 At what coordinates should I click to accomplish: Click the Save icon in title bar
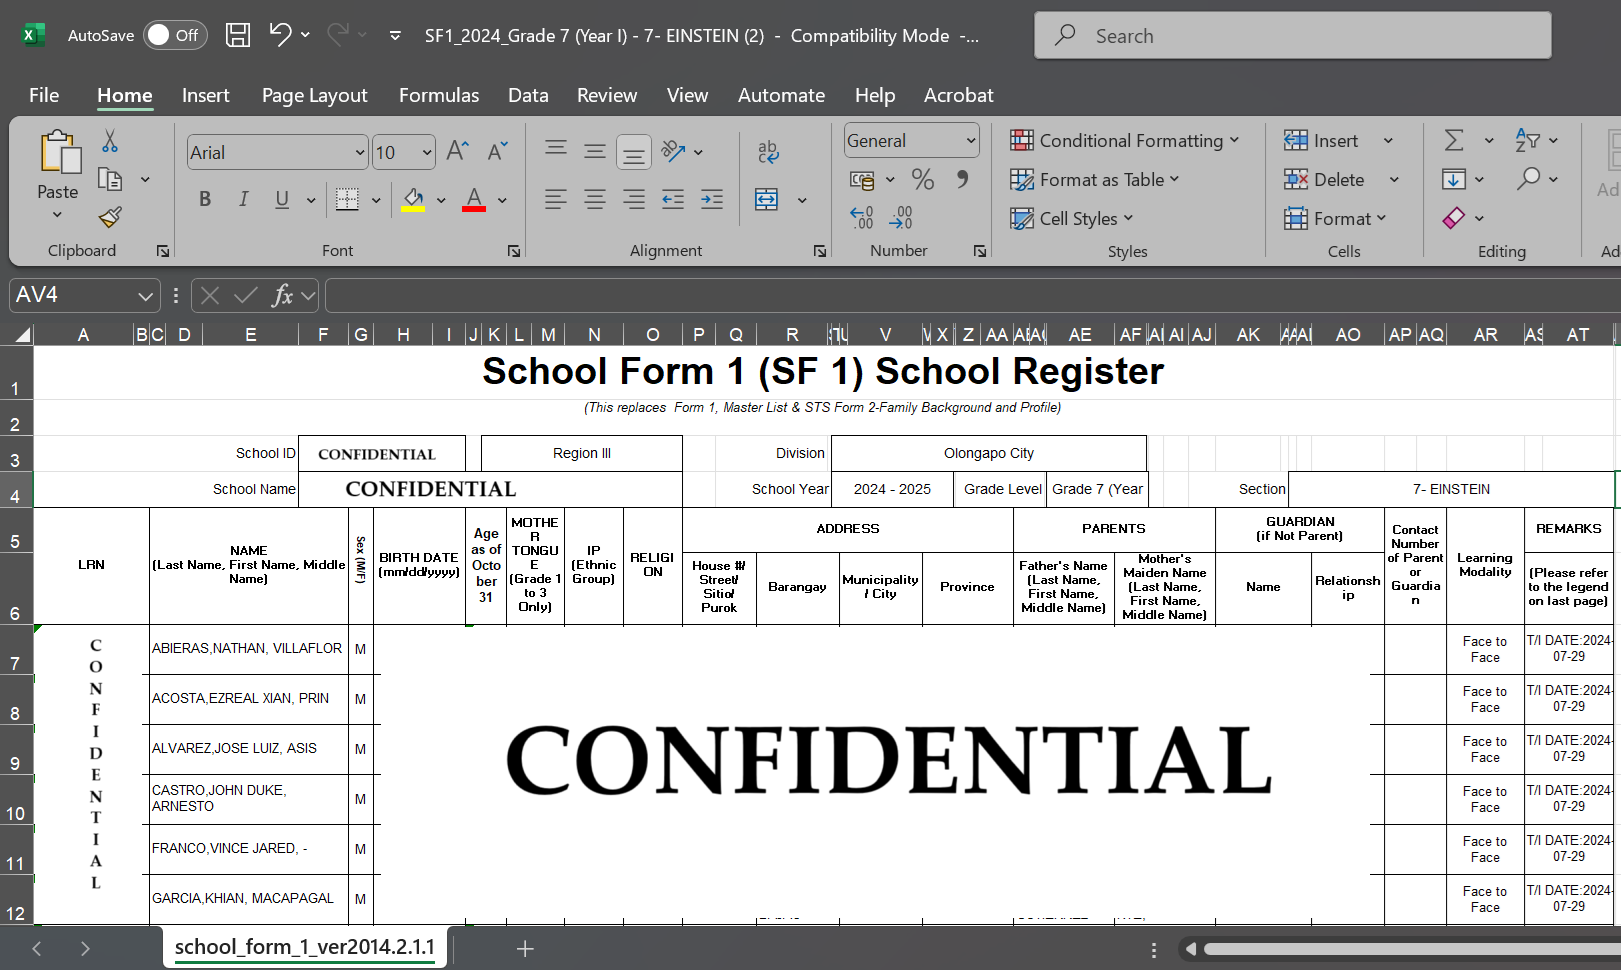pos(238,35)
